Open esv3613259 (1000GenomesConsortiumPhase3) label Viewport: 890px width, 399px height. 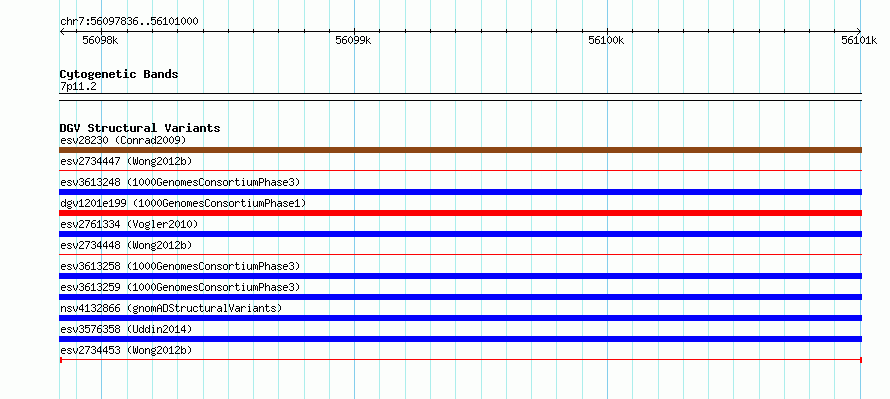pos(179,287)
